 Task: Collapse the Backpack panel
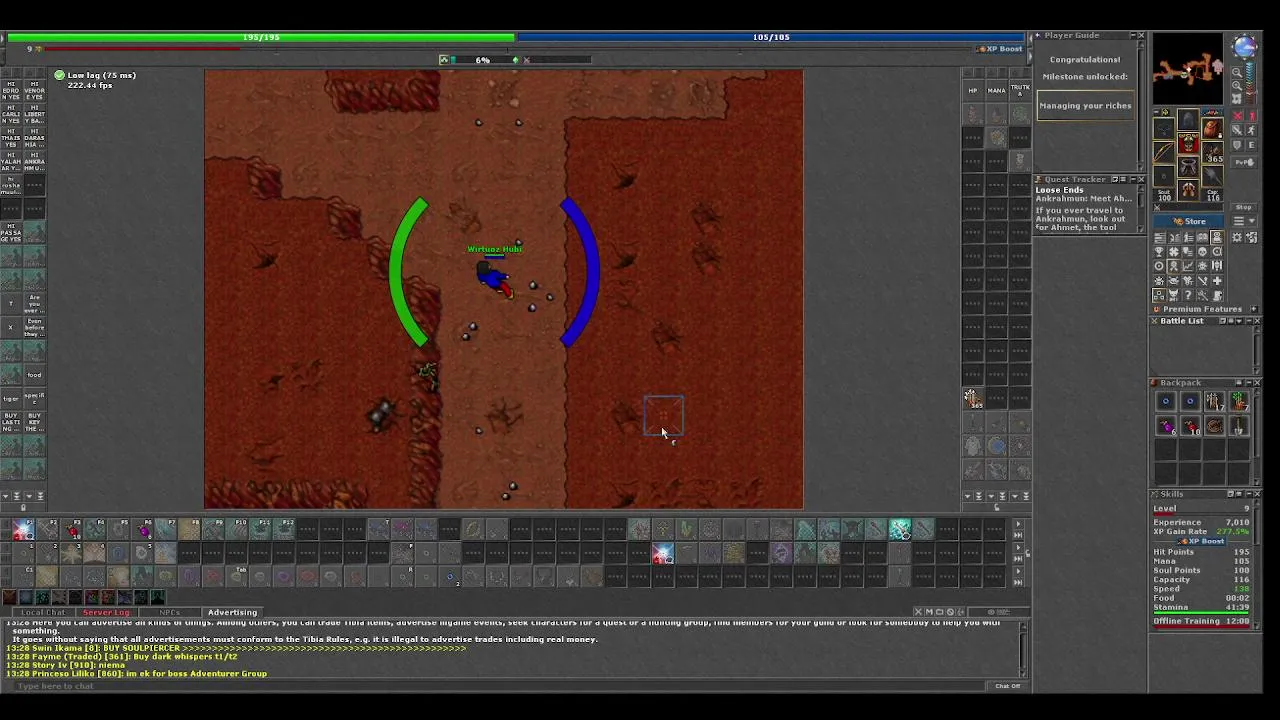tap(1249, 383)
